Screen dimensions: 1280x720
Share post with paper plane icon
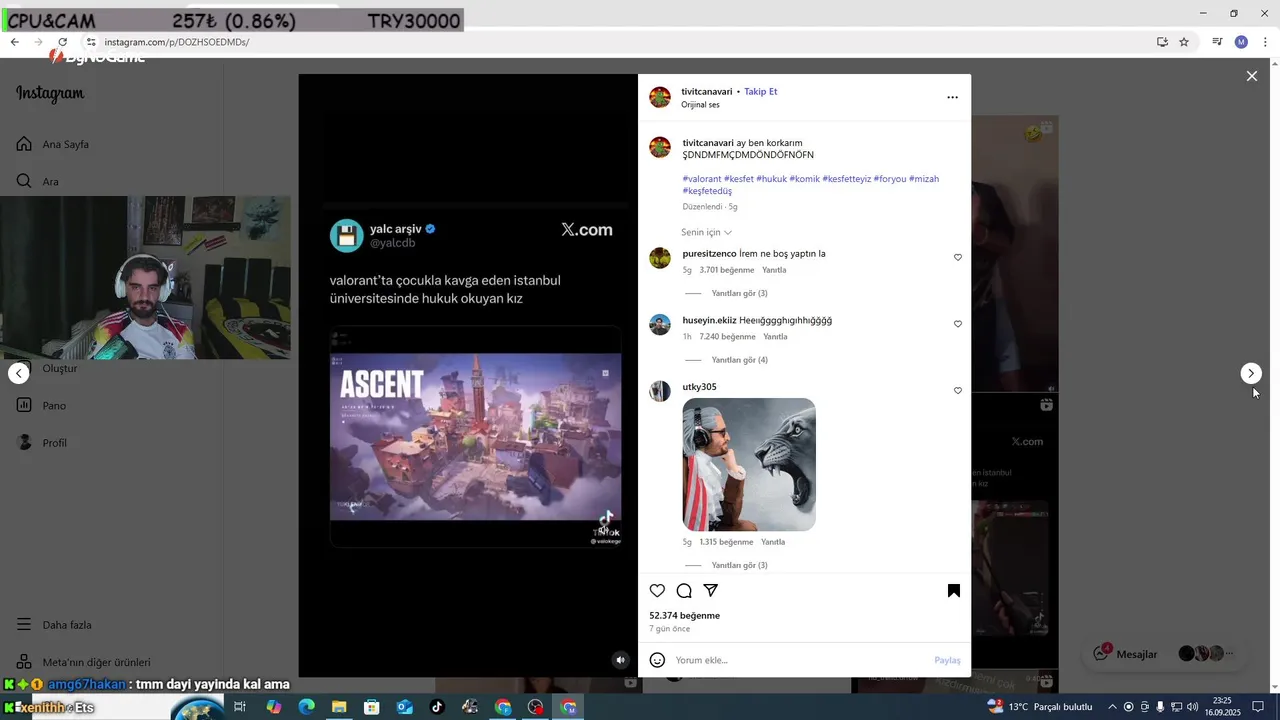pos(711,591)
